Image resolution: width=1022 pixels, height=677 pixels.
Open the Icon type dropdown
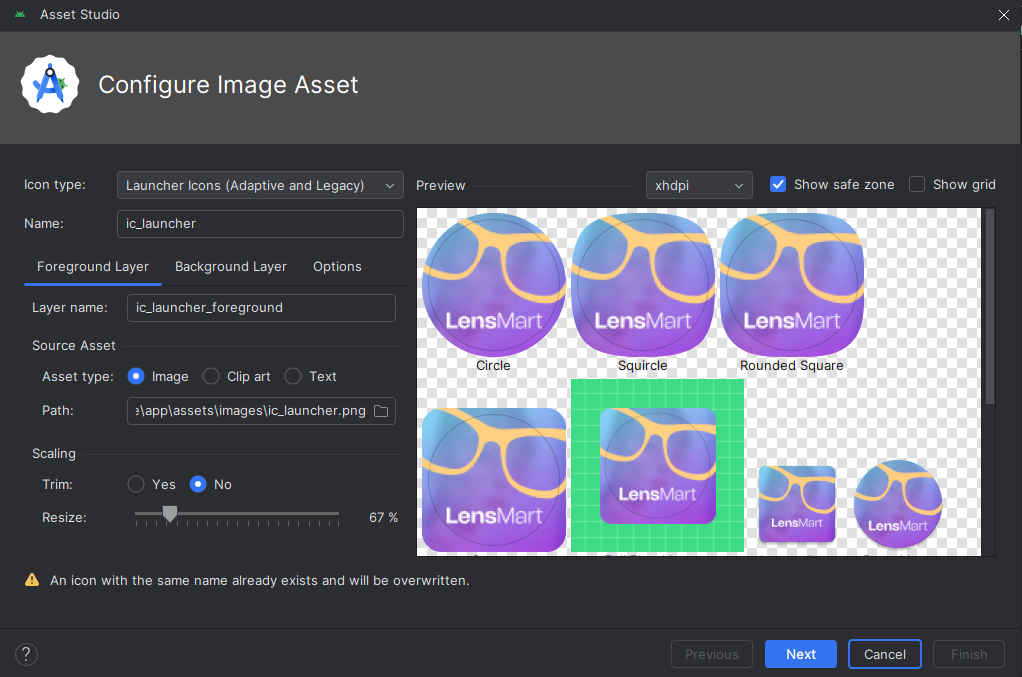point(259,185)
